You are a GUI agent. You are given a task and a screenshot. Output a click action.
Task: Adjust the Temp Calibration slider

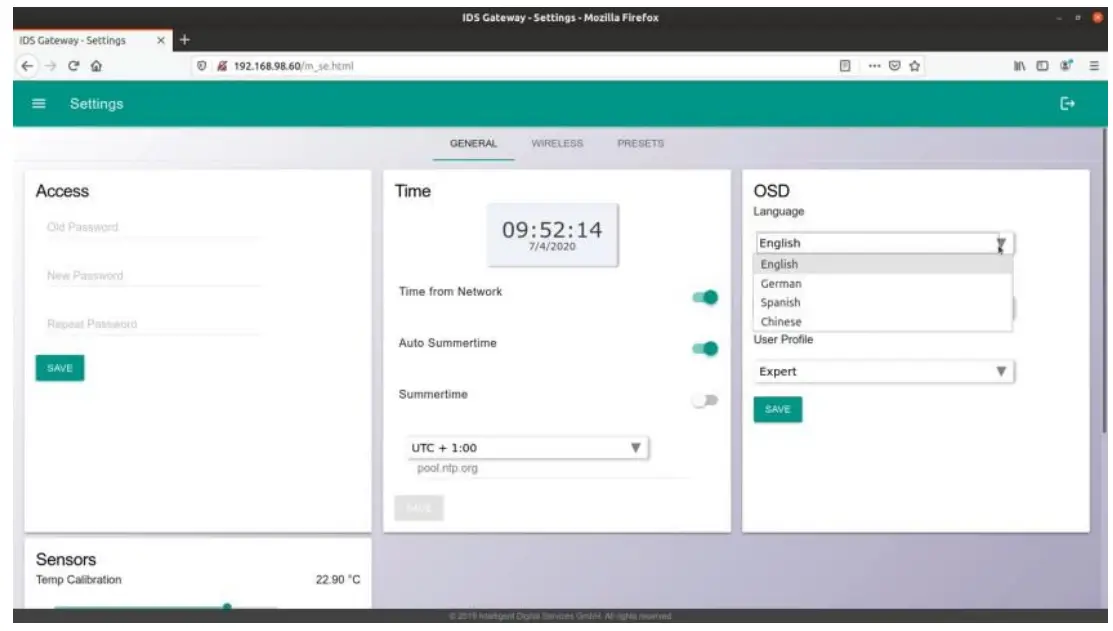coord(226,605)
